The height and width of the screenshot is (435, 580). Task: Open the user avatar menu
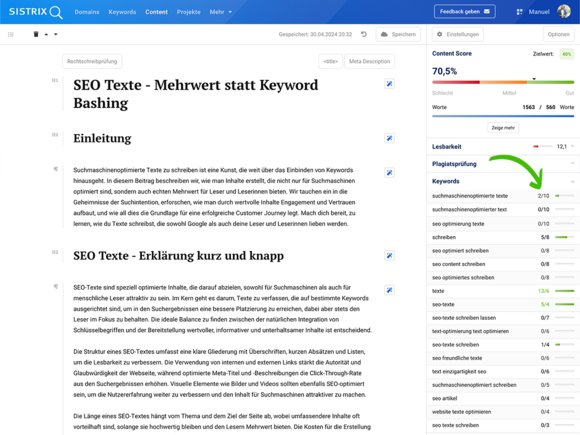click(564, 11)
